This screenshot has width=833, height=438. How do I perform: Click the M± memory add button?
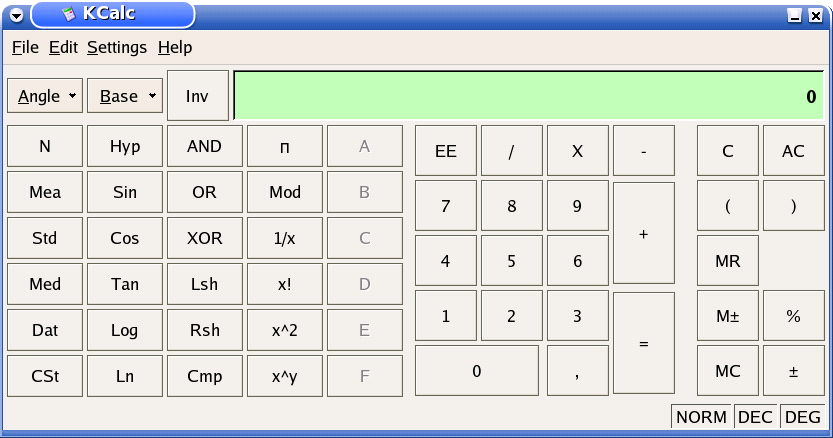coord(728,316)
